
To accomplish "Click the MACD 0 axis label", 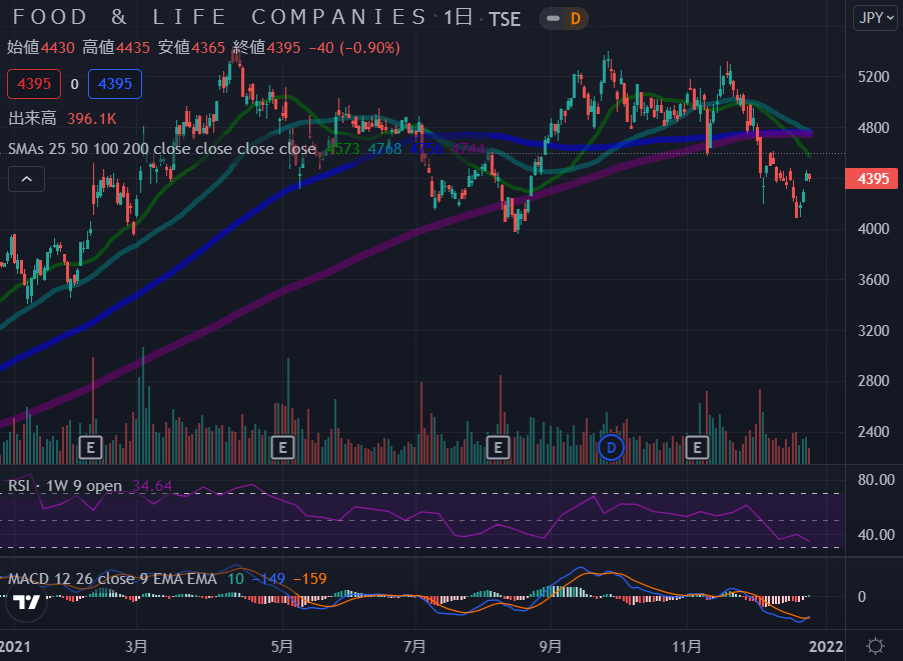I will click(x=862, y=597).
